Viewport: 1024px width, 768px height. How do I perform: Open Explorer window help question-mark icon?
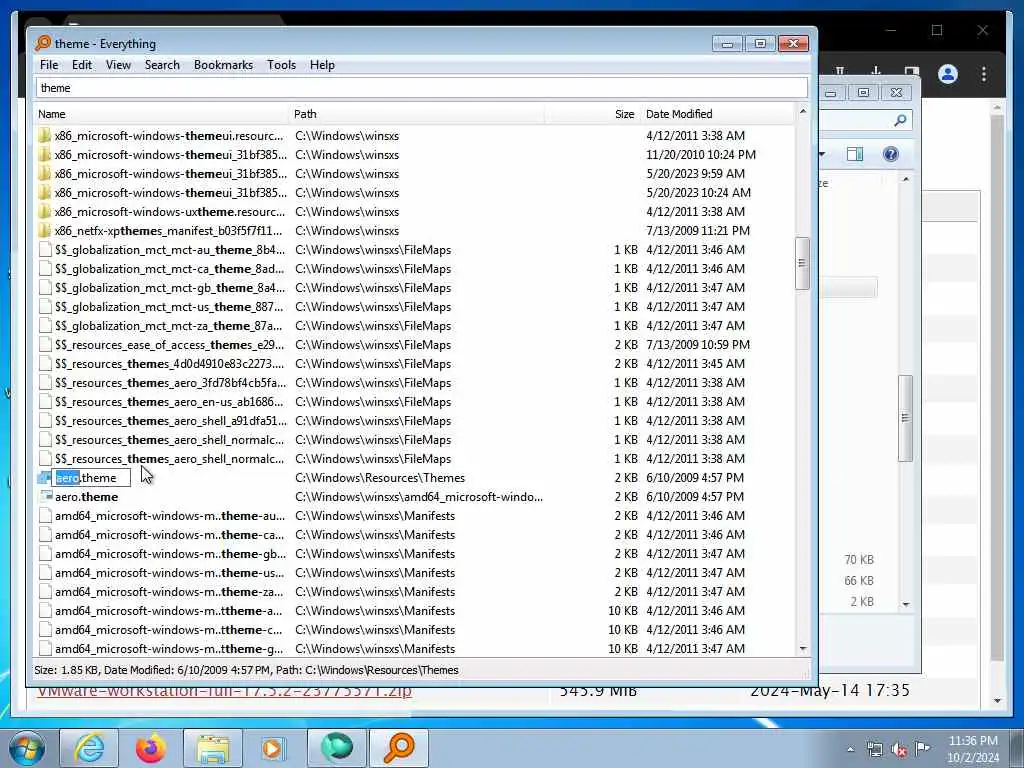(x=890, y=154)
